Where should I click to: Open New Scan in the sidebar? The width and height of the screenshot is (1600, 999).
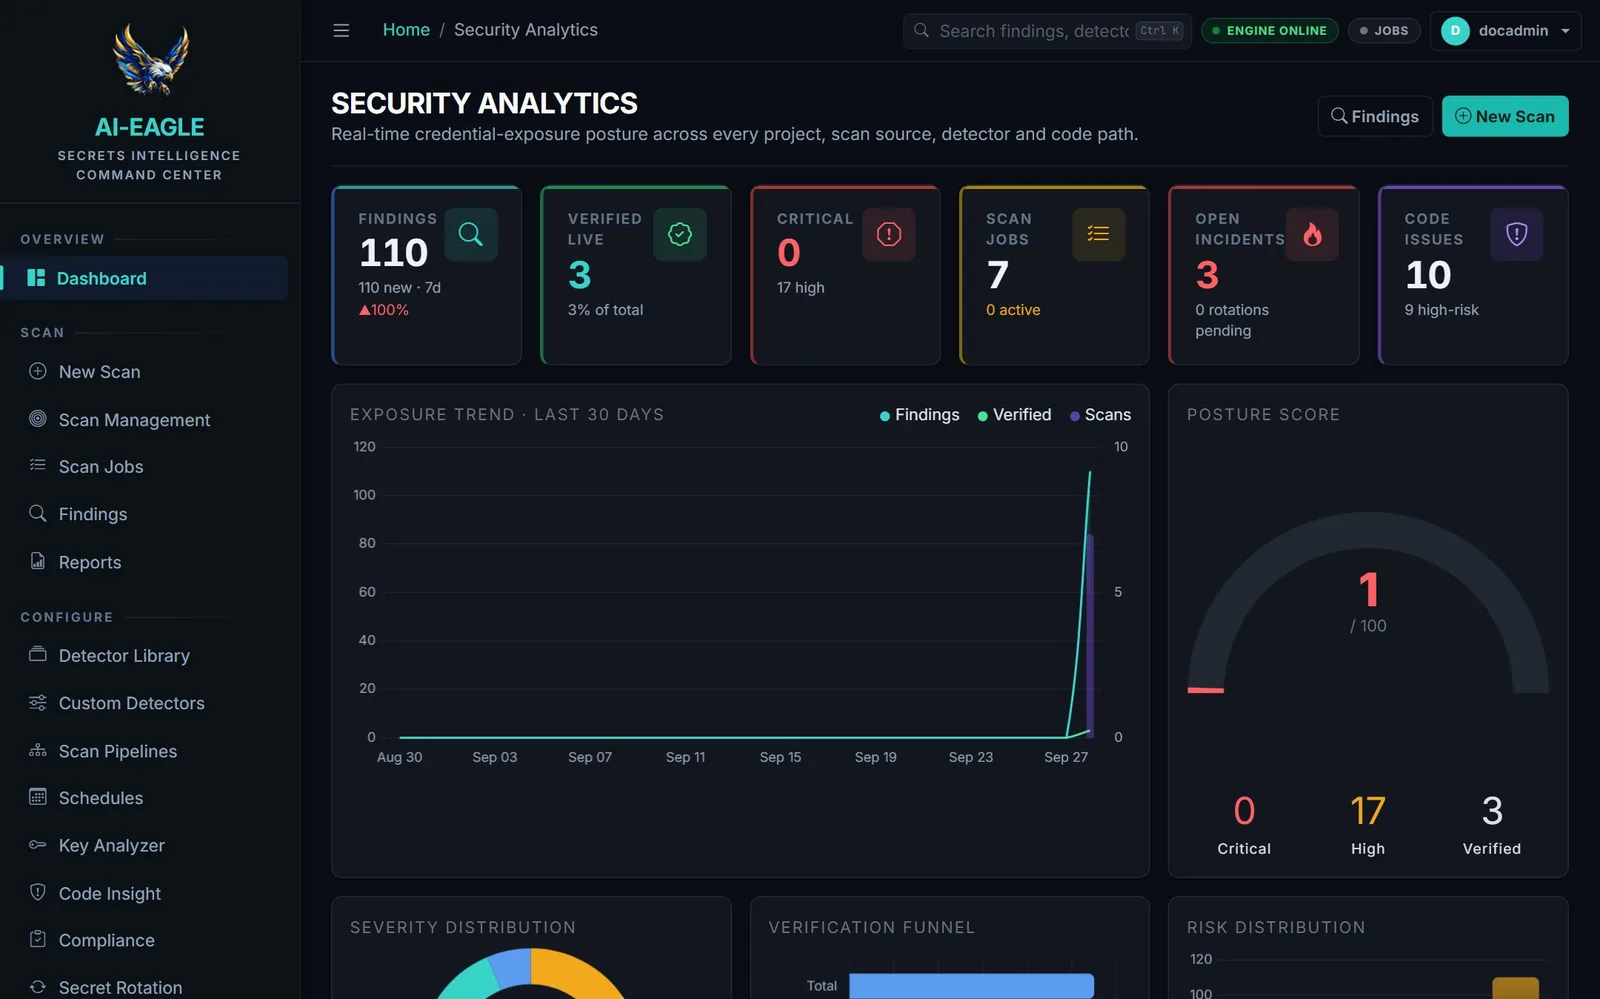[x=144, y=371]
